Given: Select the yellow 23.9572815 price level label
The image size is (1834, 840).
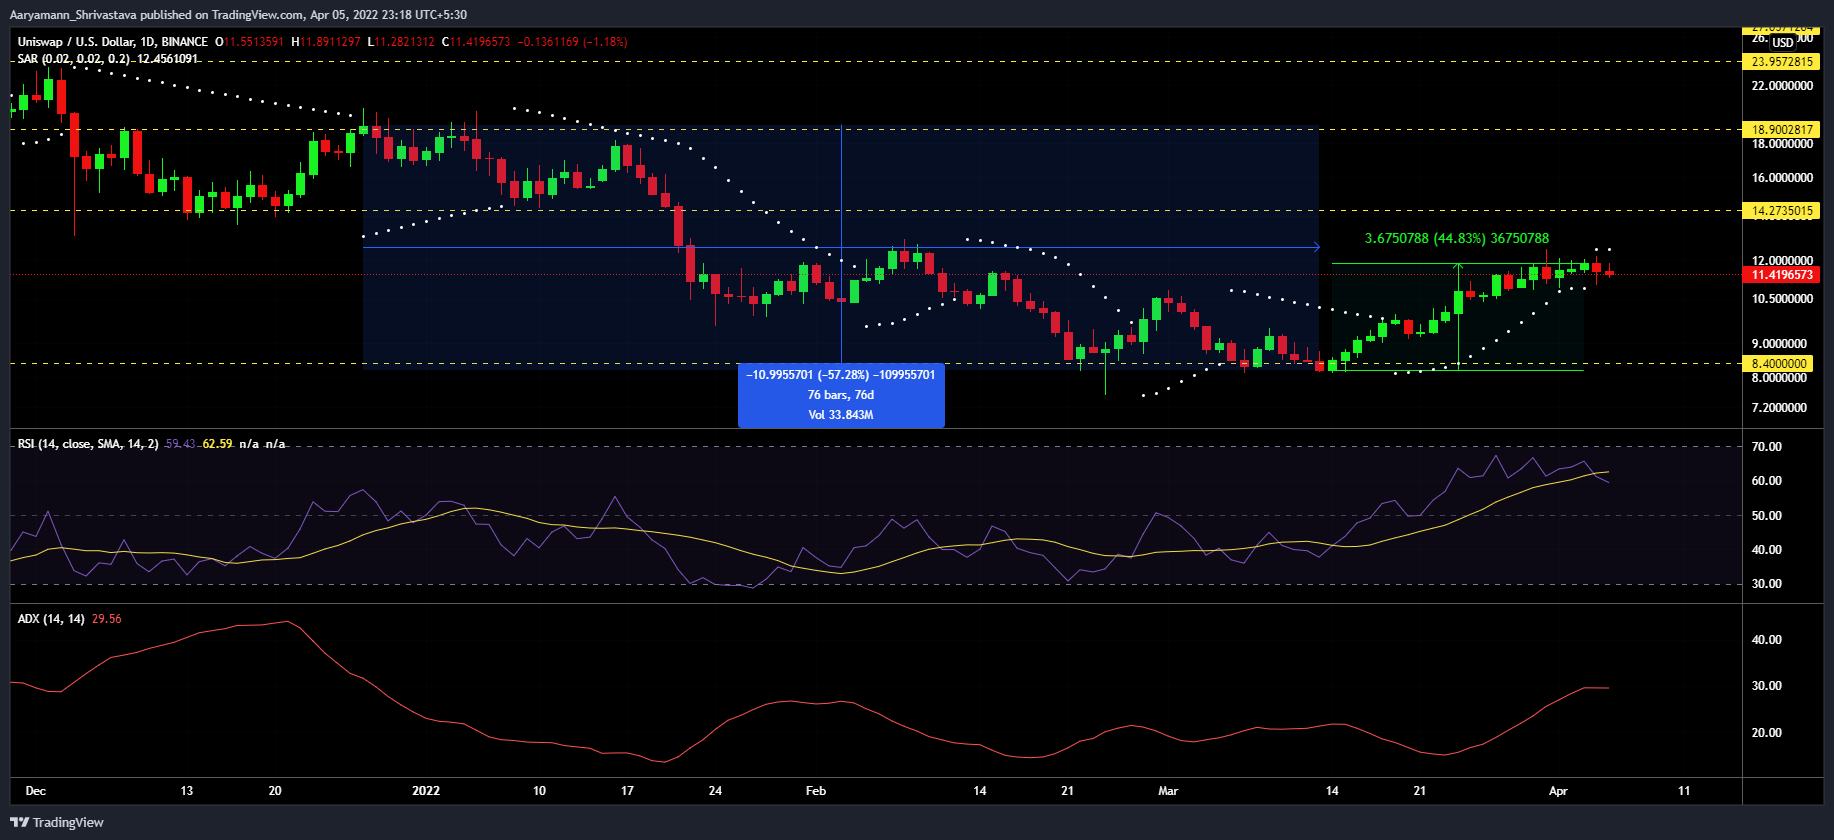Looking at the screenshot, I should (1781, 62).
